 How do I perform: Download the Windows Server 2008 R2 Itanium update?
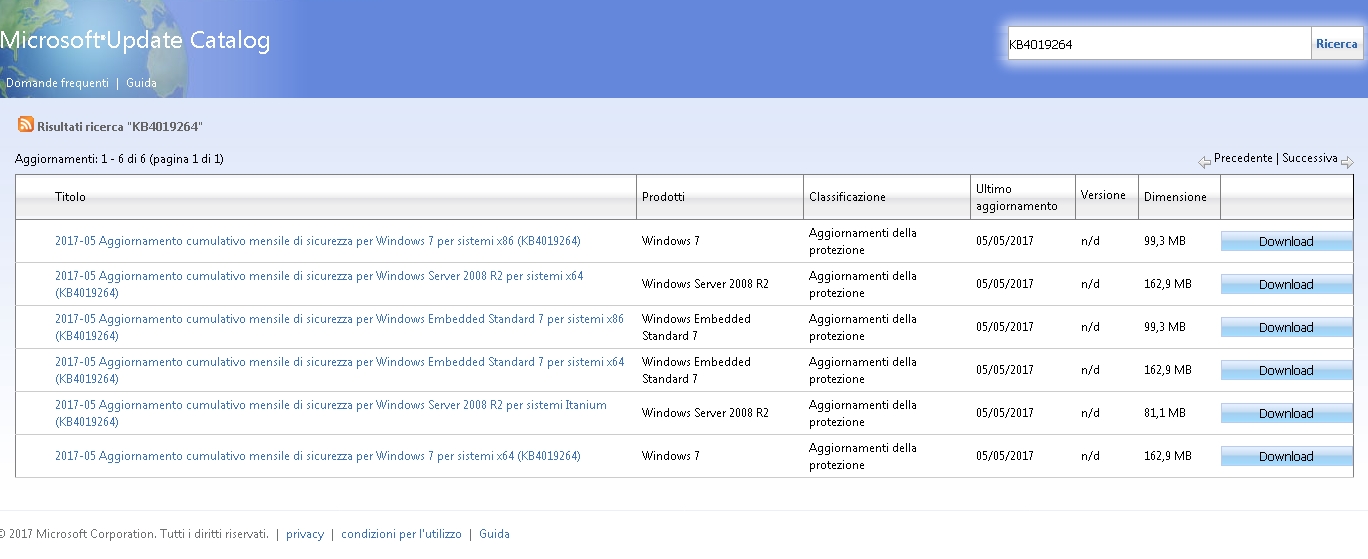point(1286,413)
